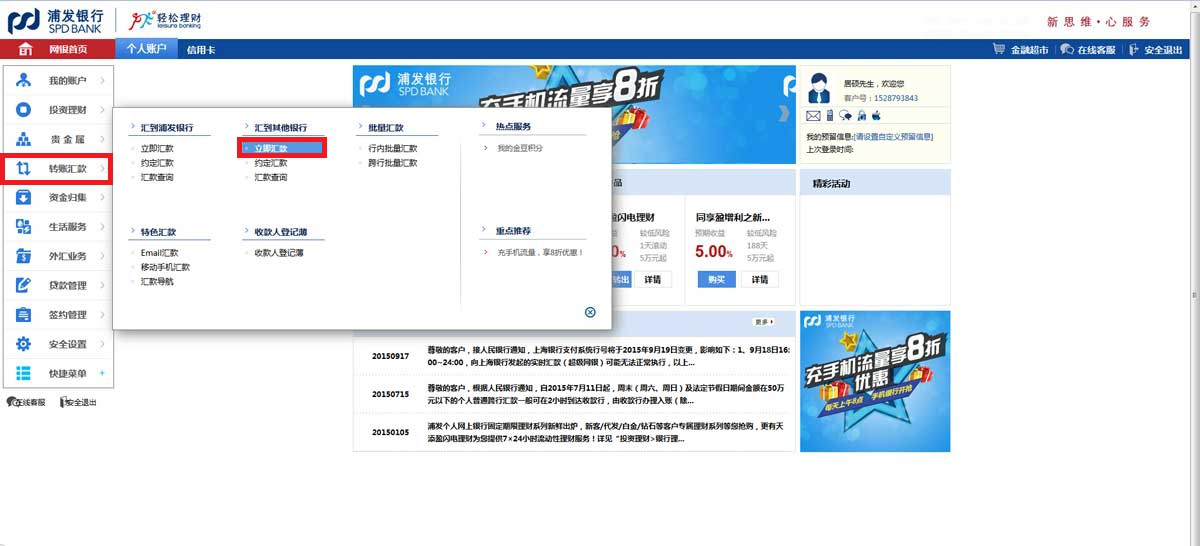
Task: Click the 贵金属 pyramid icon in sidebar
Action: coord(24,139)
